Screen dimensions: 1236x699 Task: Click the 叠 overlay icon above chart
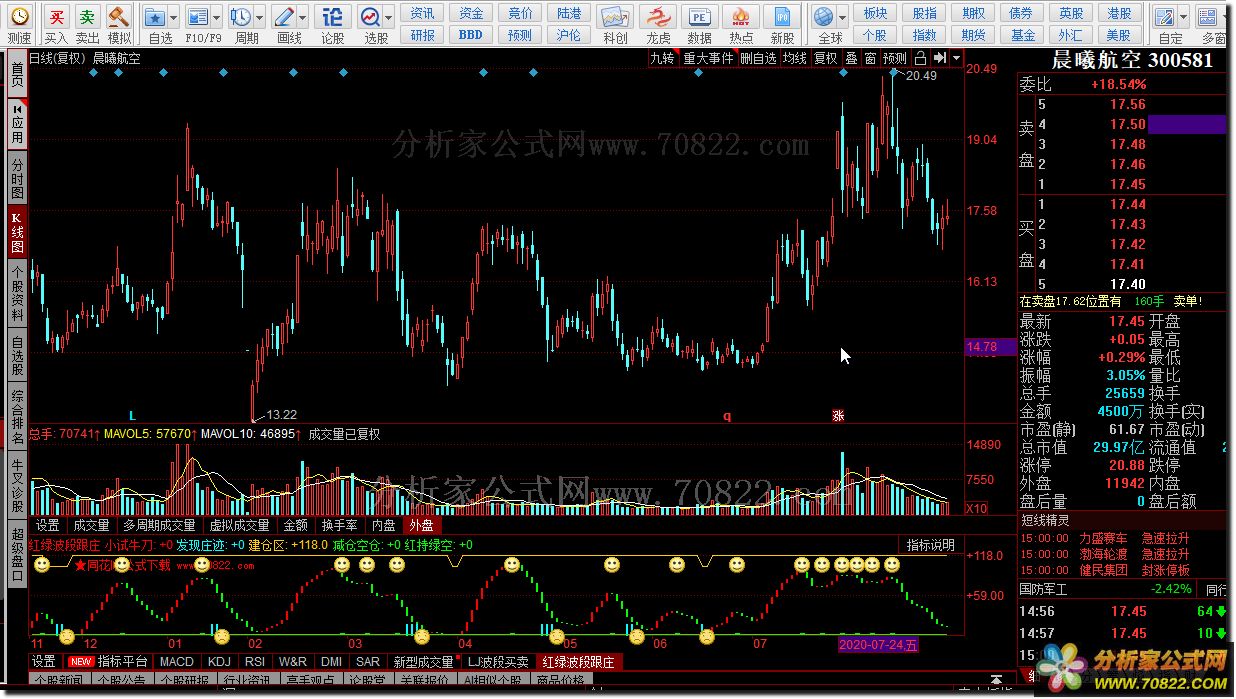pyautogui.click(x=851, y=58)
